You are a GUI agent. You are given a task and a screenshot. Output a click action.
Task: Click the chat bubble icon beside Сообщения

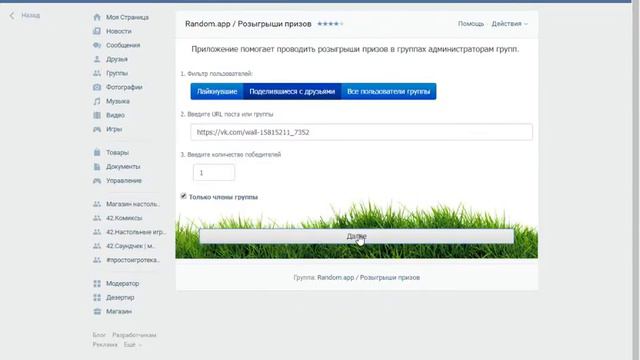pyautogui.click(x=97, y=45)
